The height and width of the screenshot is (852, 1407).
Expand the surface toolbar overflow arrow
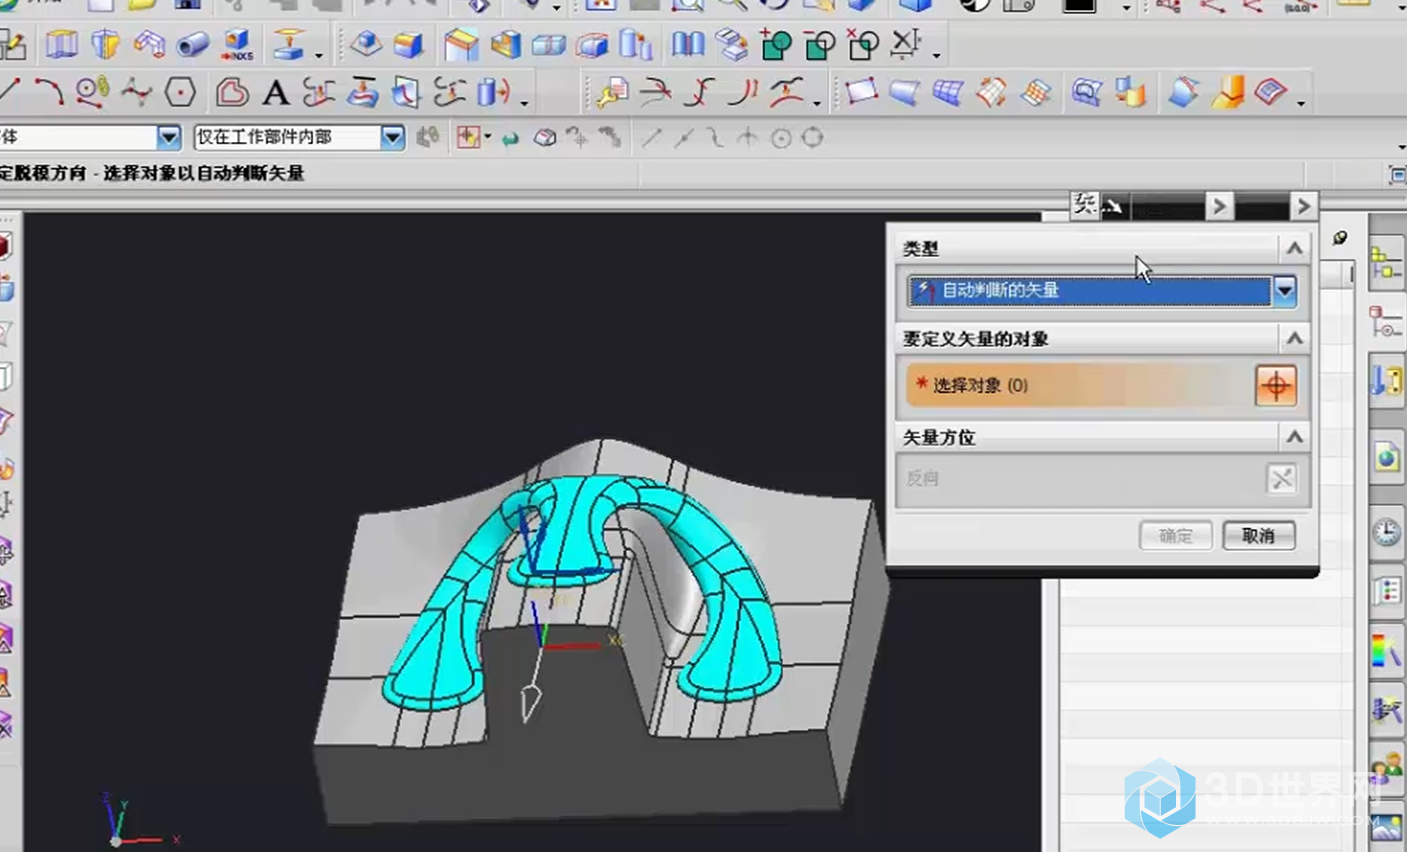(1300, 102)
